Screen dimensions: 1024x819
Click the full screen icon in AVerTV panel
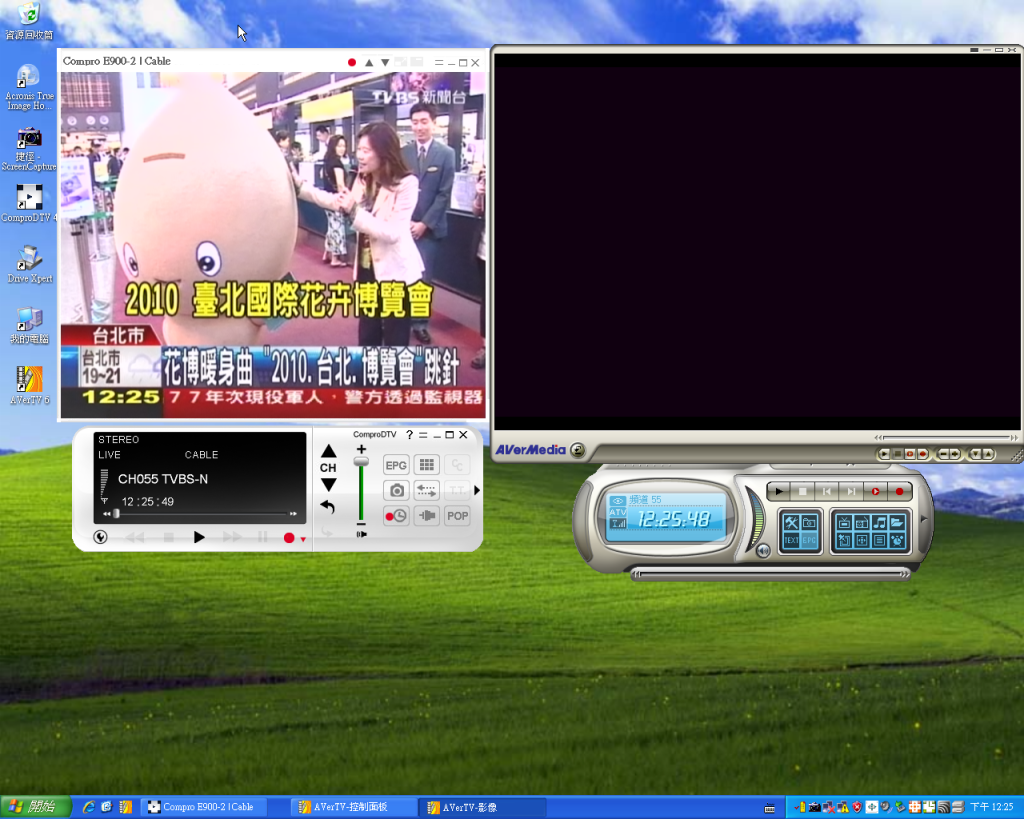pos(861,540)
